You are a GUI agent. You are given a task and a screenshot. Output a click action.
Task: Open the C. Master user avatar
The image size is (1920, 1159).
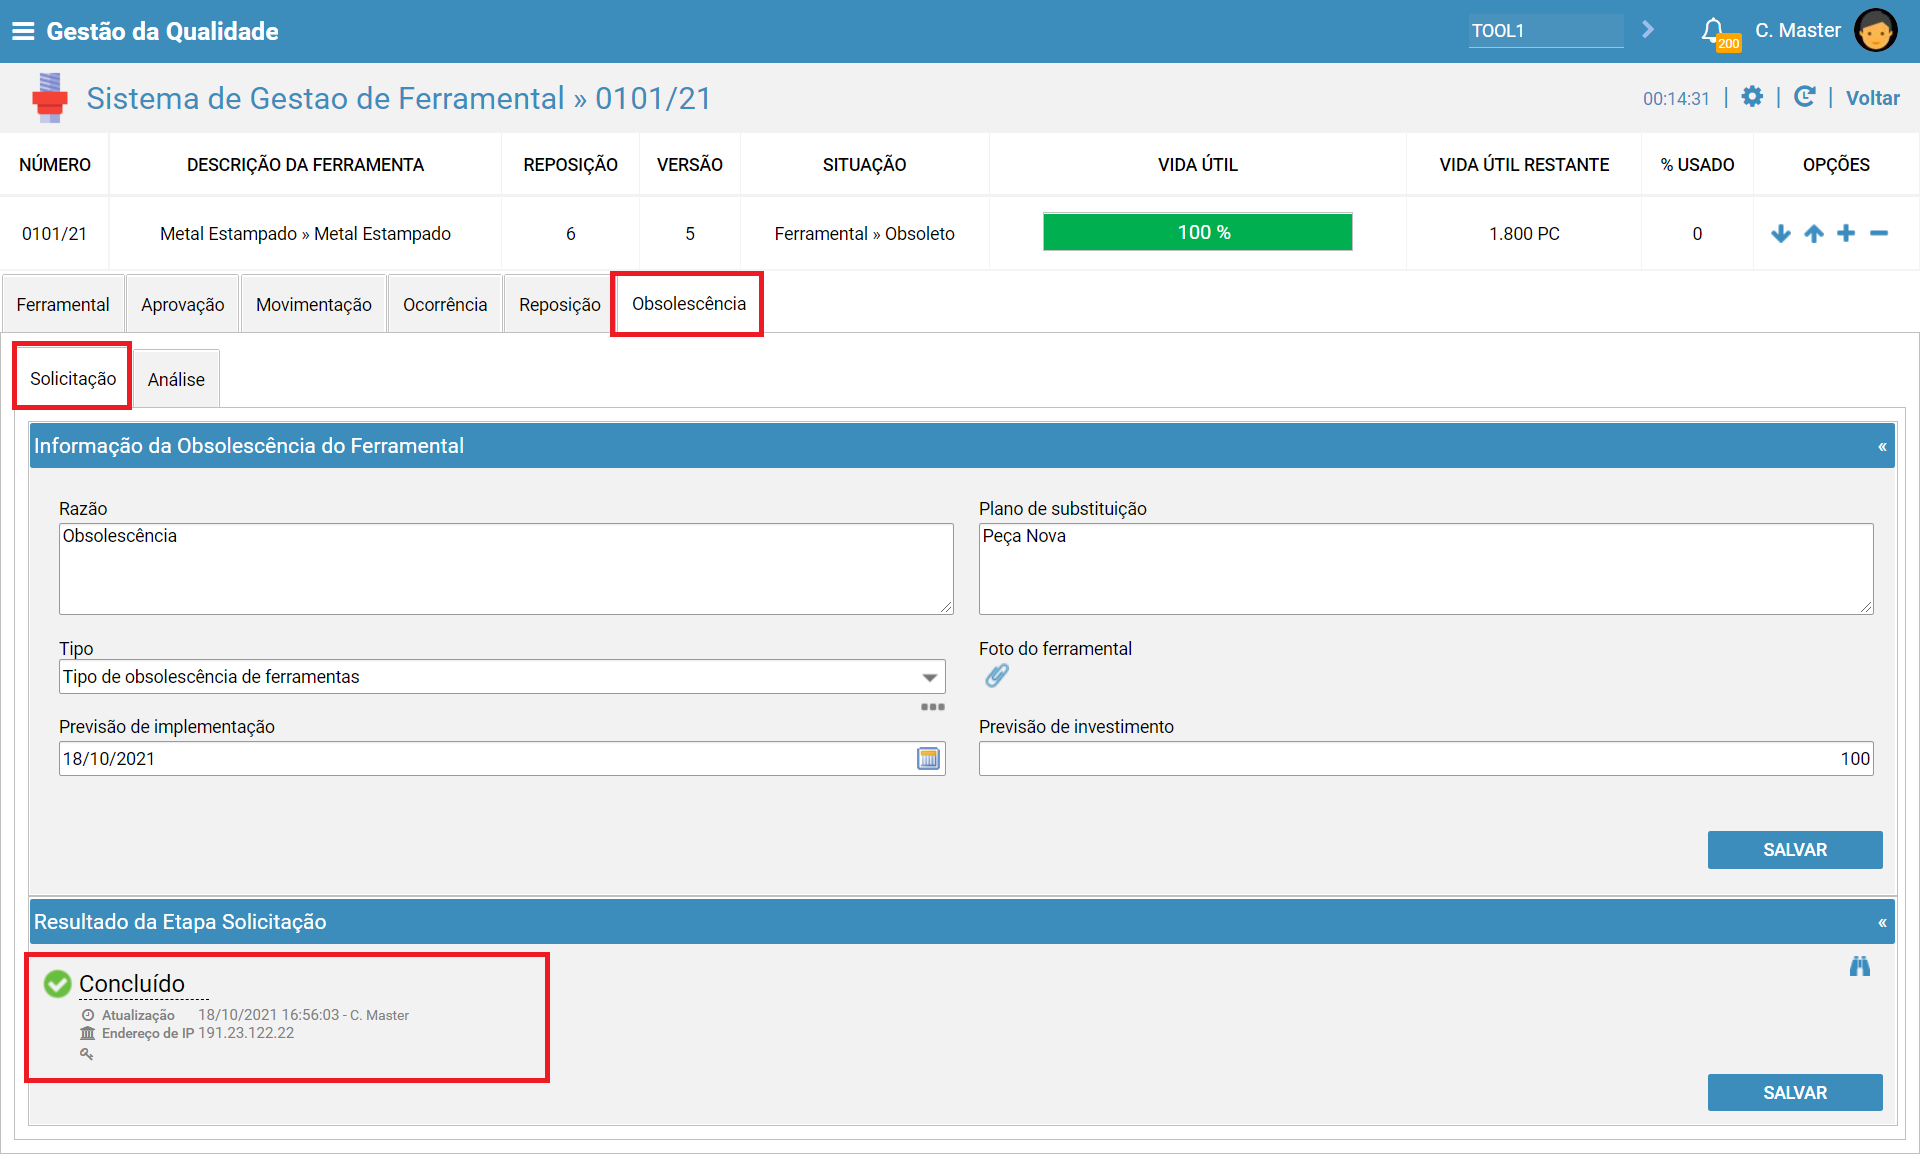pyautogui.click(x=1875, y=31)
